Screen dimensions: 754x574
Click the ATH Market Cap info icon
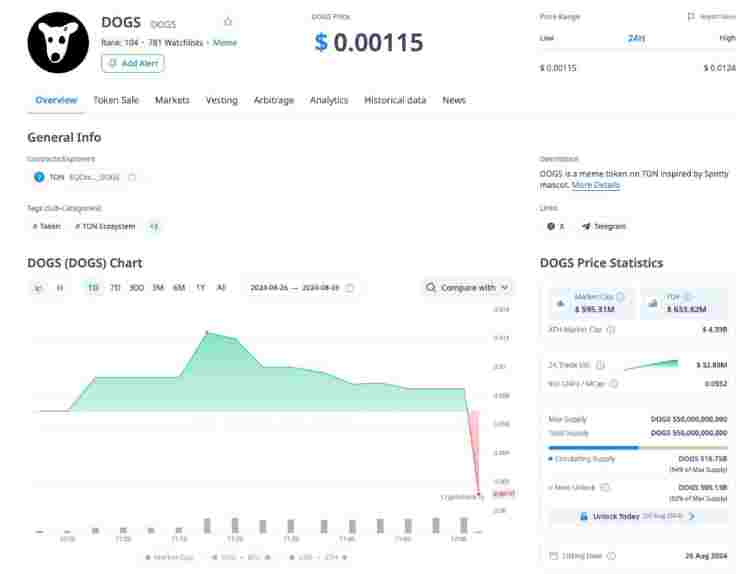611,330
